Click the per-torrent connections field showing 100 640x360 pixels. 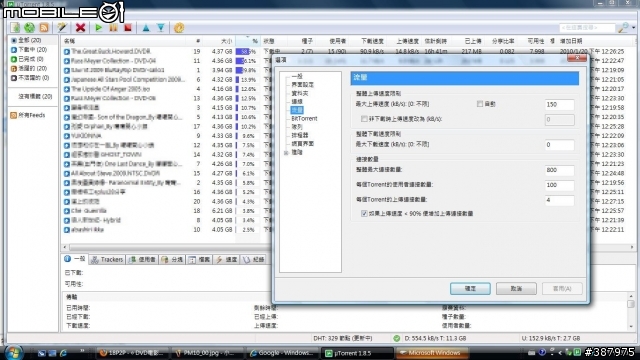(559, 185)
